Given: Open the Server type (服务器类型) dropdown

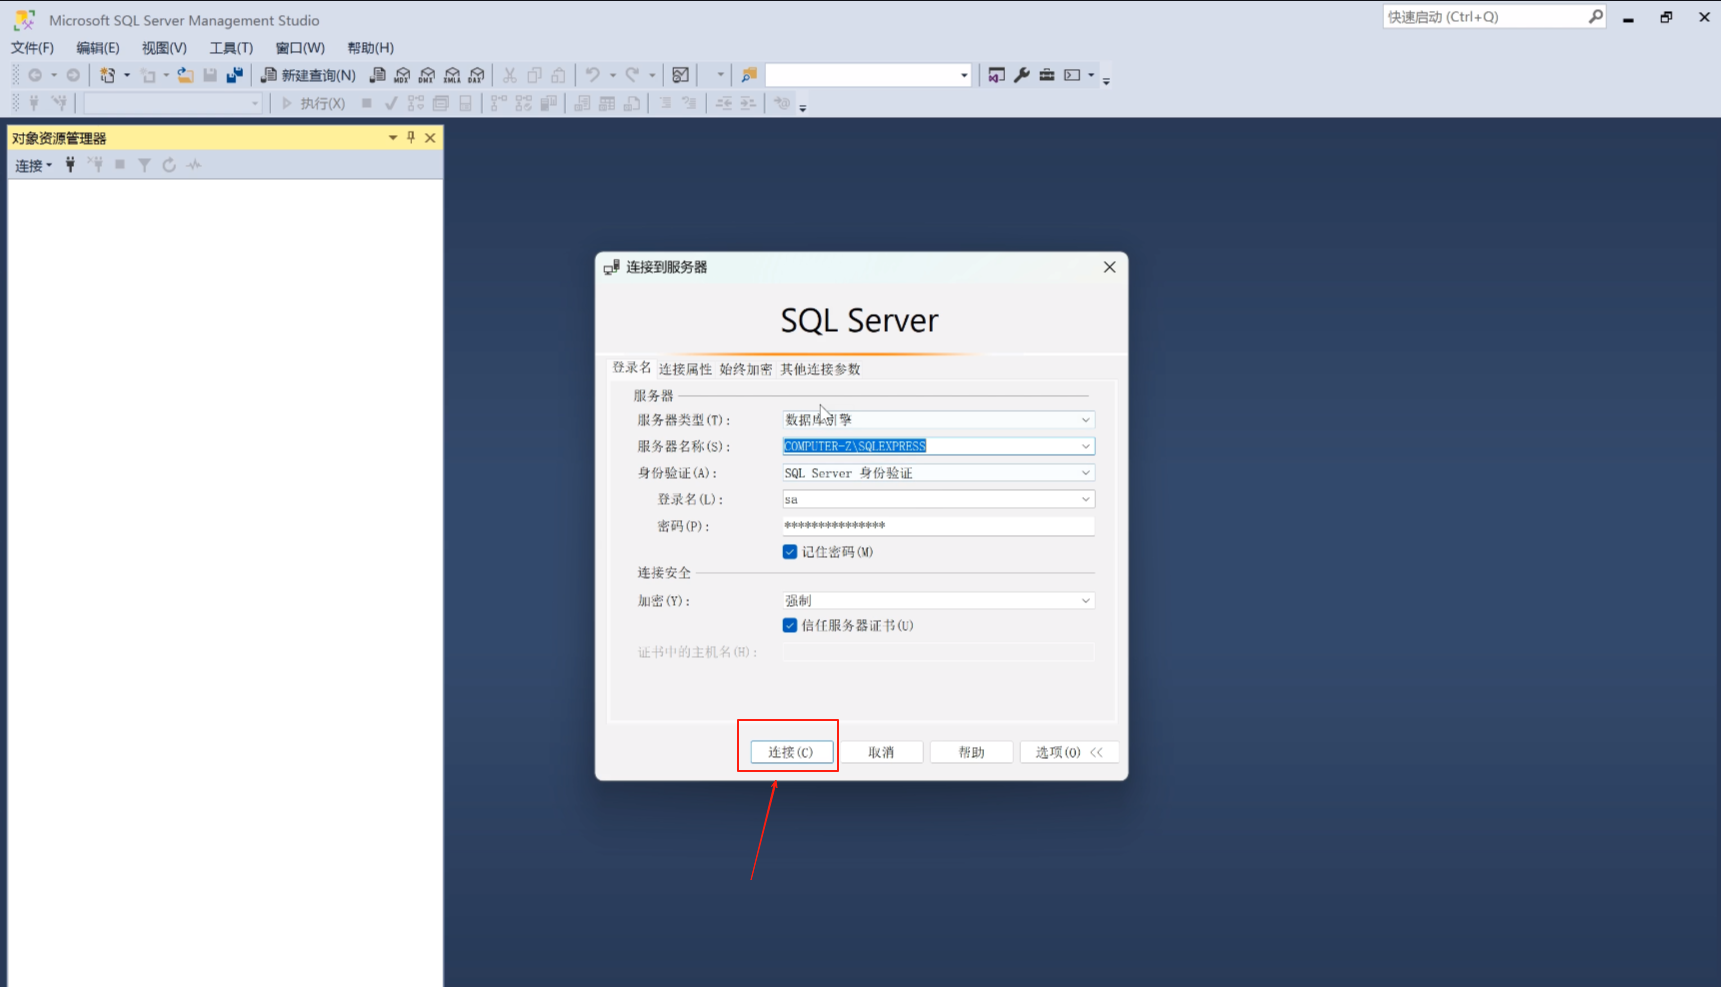Looking at the screenshot, I should click(938, 420).
